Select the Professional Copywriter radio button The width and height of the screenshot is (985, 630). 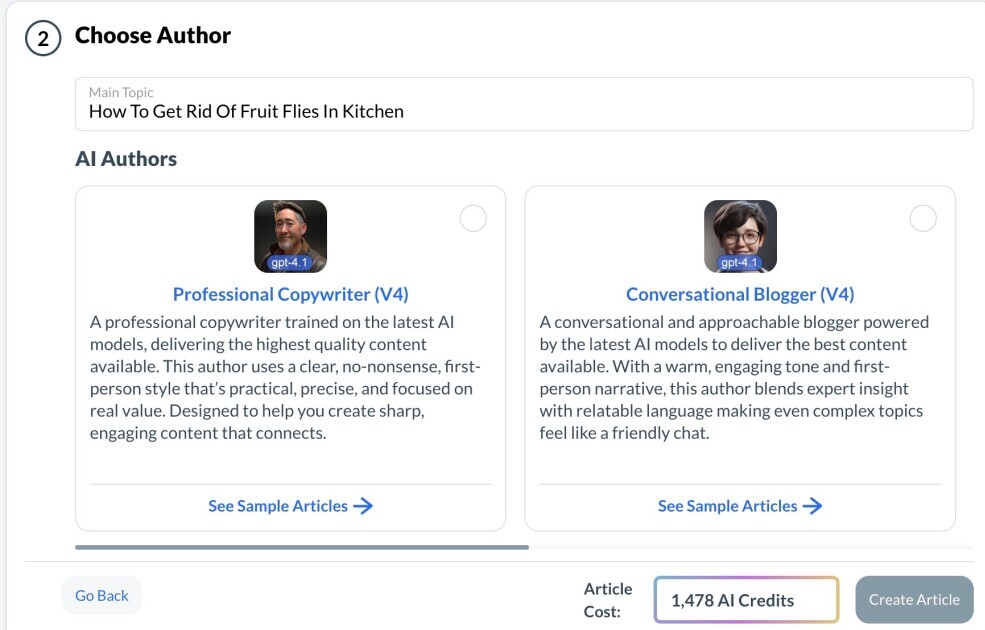[473, 217]
